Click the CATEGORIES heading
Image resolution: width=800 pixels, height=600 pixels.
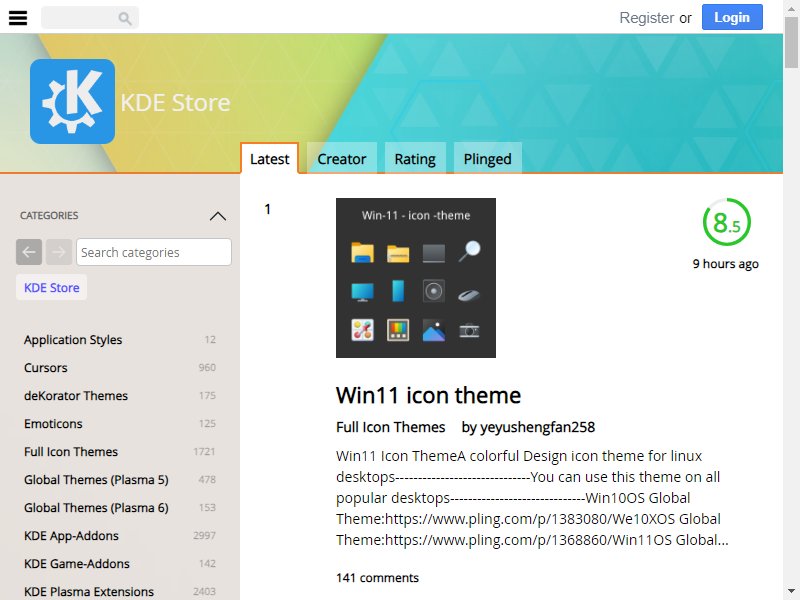pos(49,216)
